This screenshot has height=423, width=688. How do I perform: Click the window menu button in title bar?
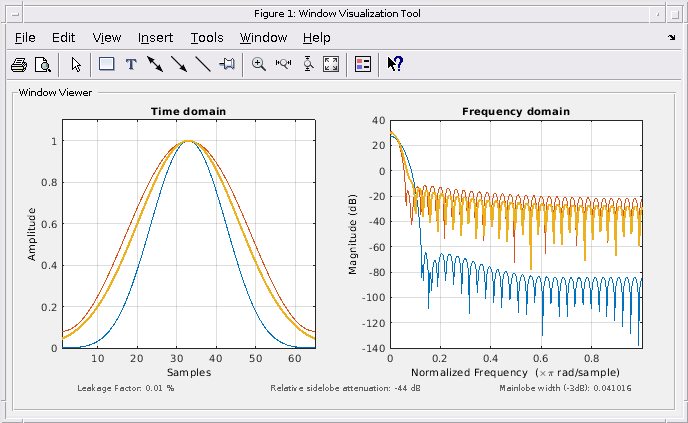[x=15, y=14]
